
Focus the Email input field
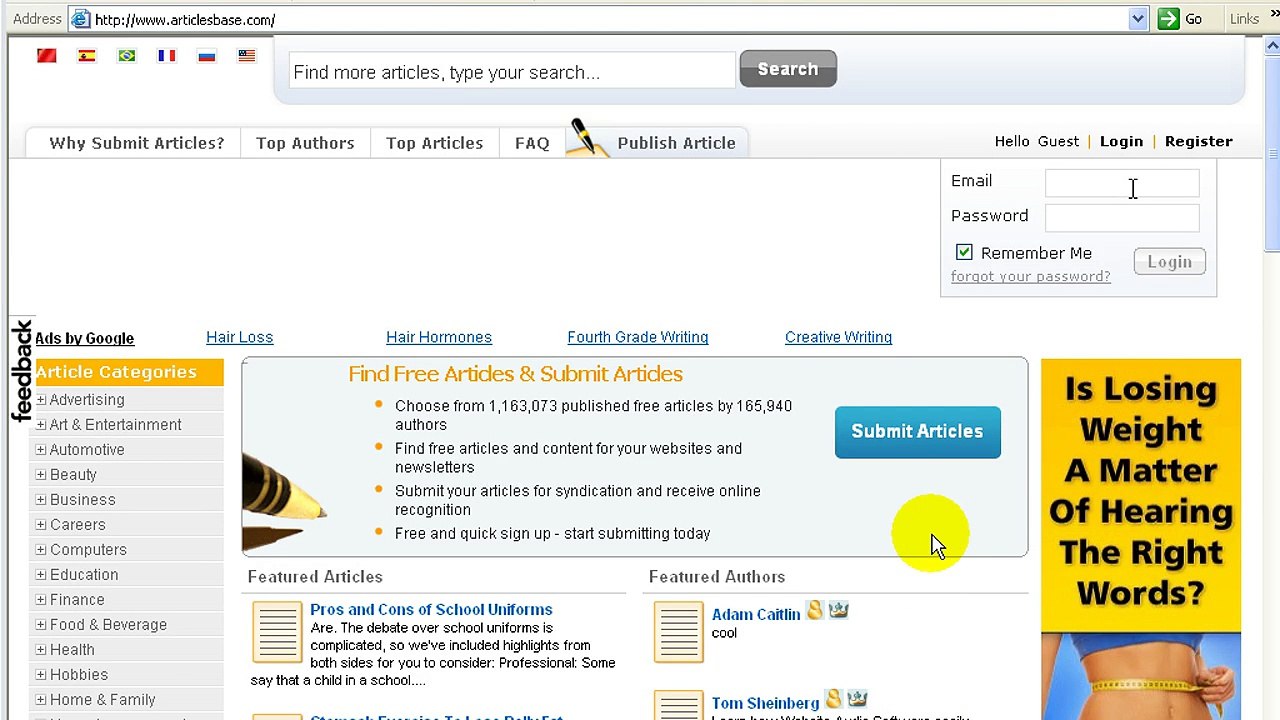coord(1122,183)
